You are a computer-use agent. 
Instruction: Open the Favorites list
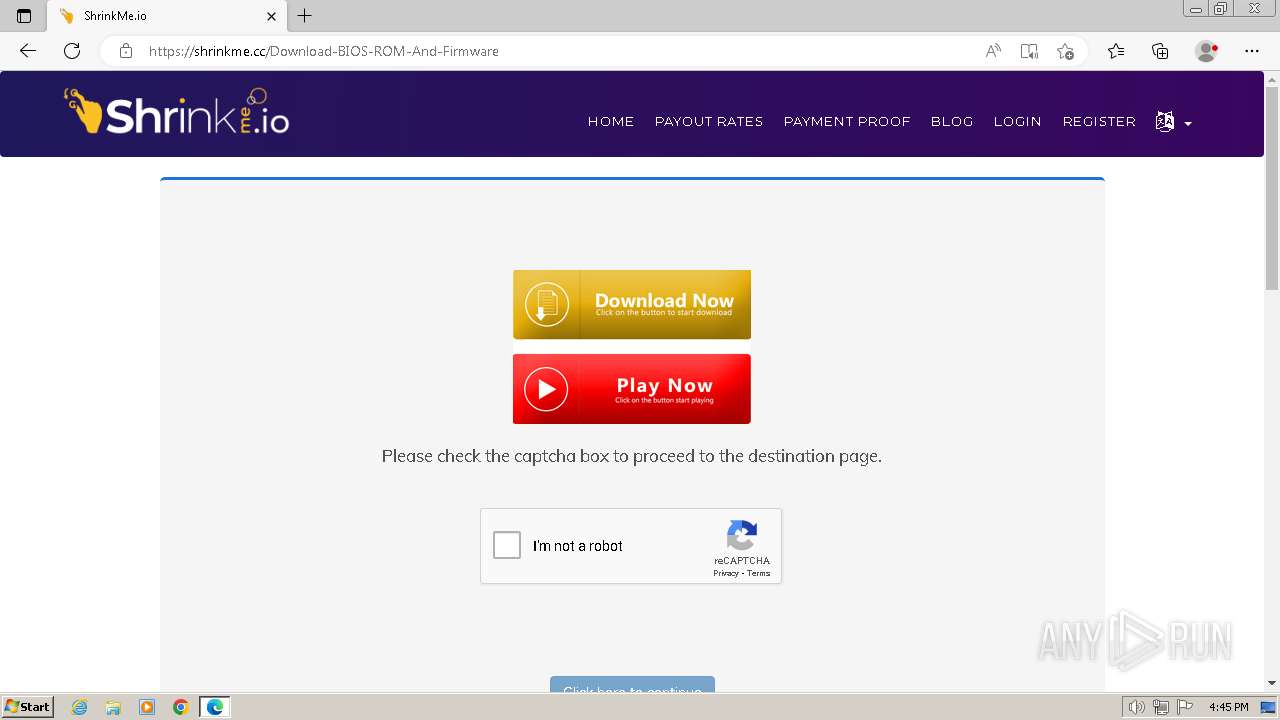pos(1116,51)
